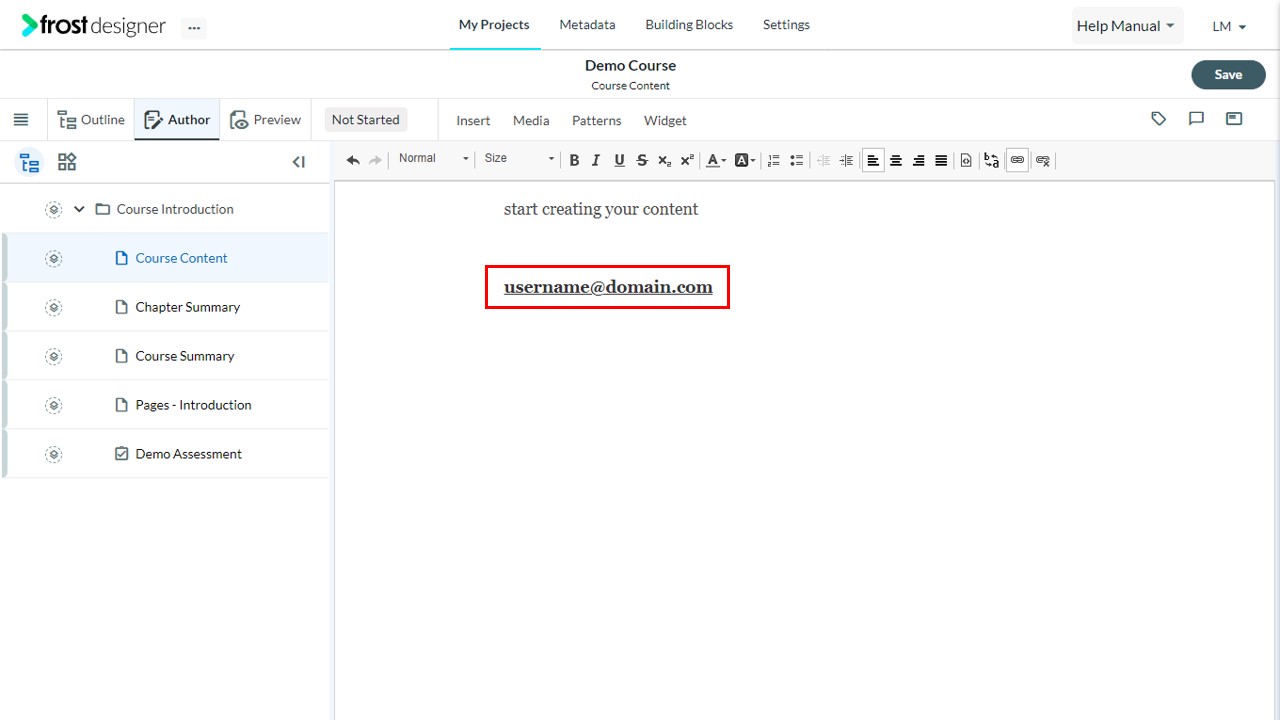Open the text color picker
Screen dimensions: 1280x720
click(x=716, y=160)
